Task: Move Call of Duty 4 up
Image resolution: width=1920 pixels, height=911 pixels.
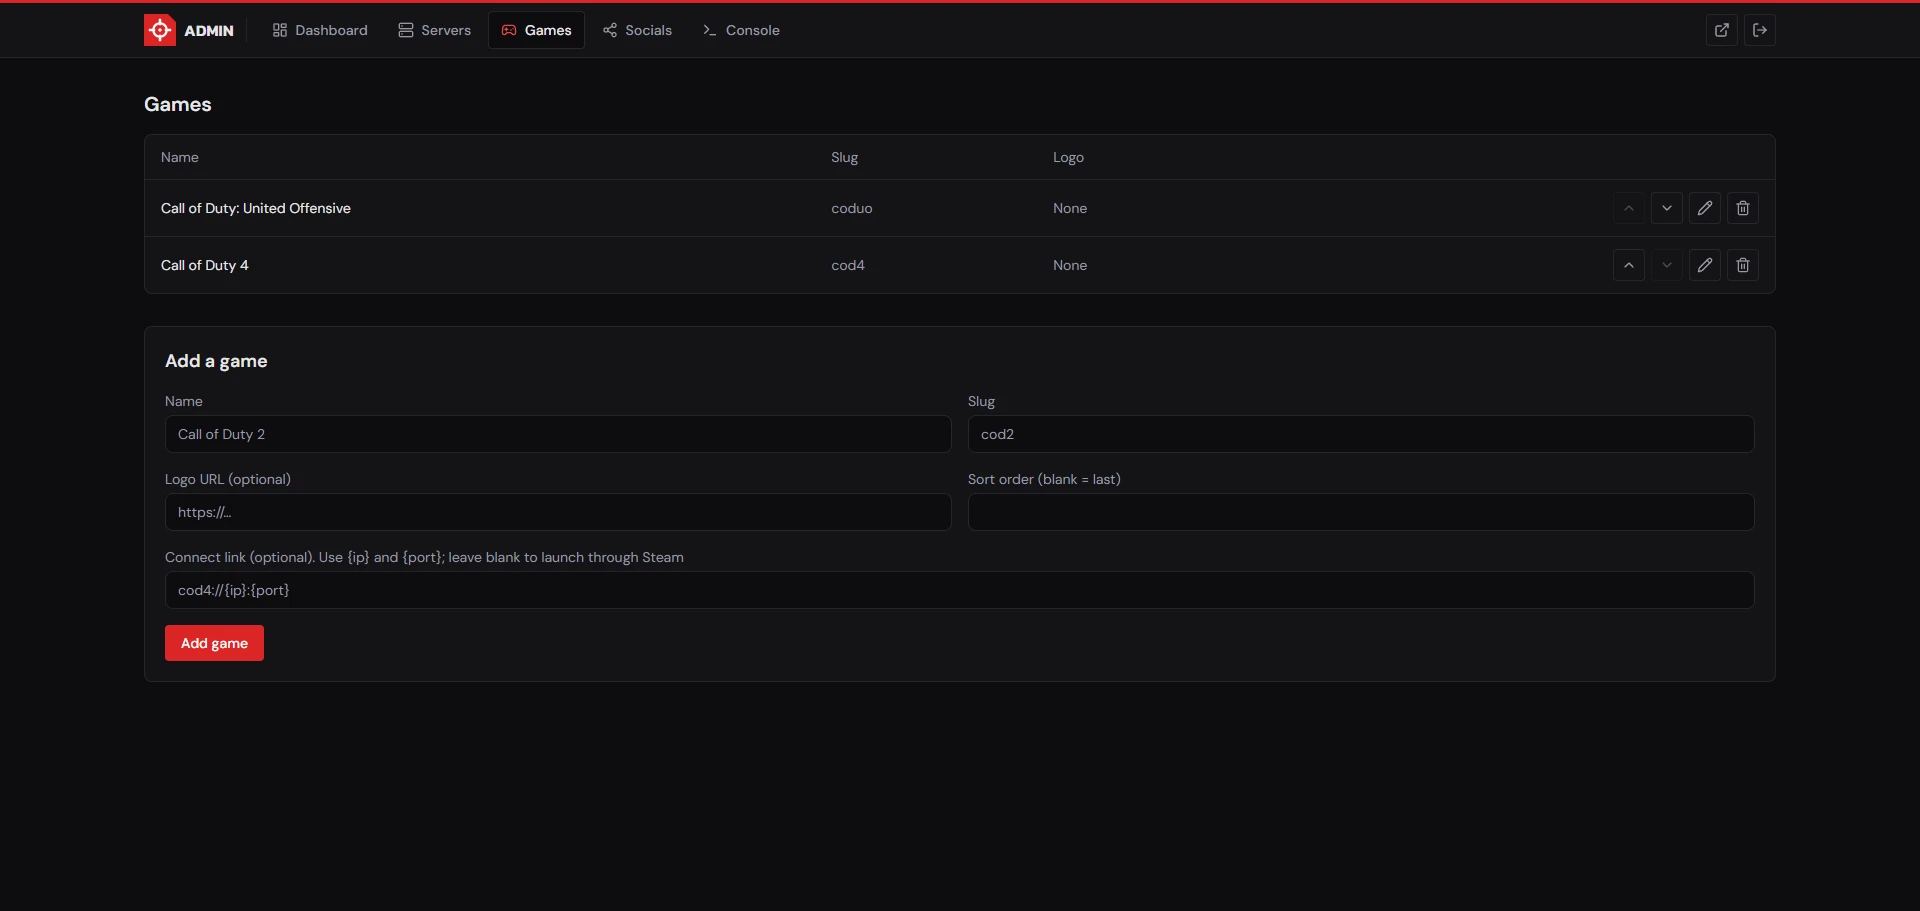Action: 1629,265
